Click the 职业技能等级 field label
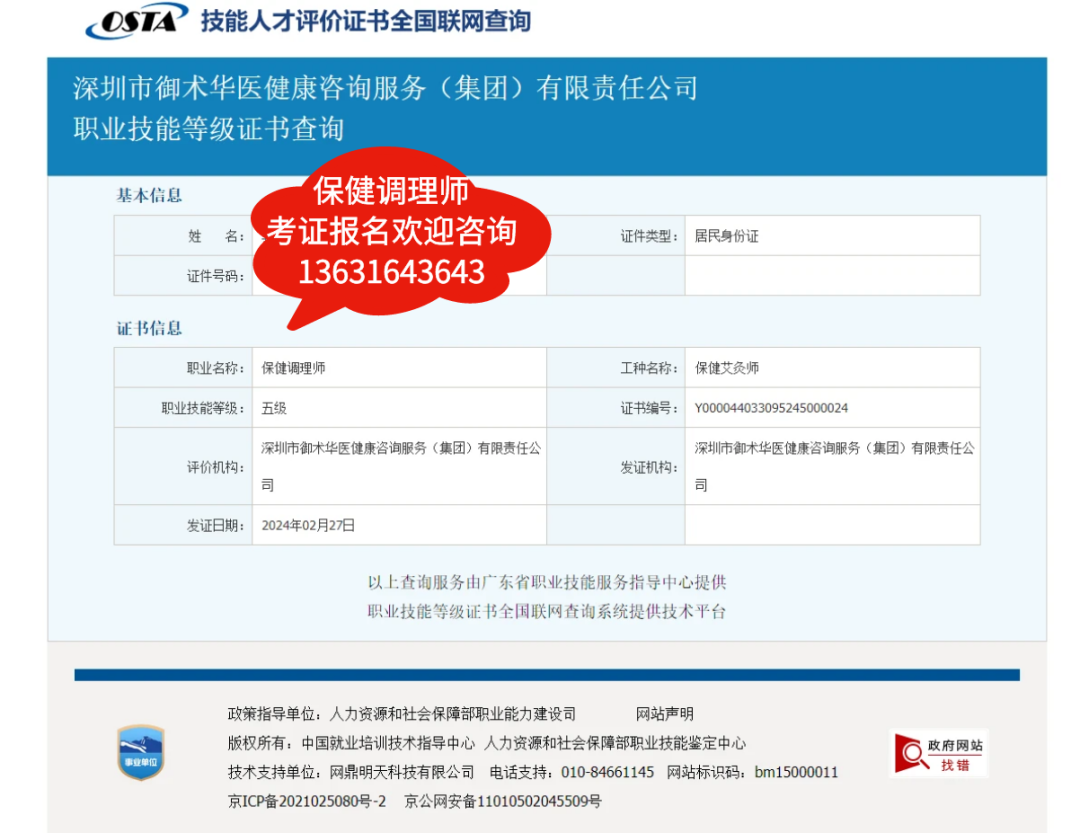Image resolution: width=1080 pixels, height=833 pixels. (x=202, y=408)
